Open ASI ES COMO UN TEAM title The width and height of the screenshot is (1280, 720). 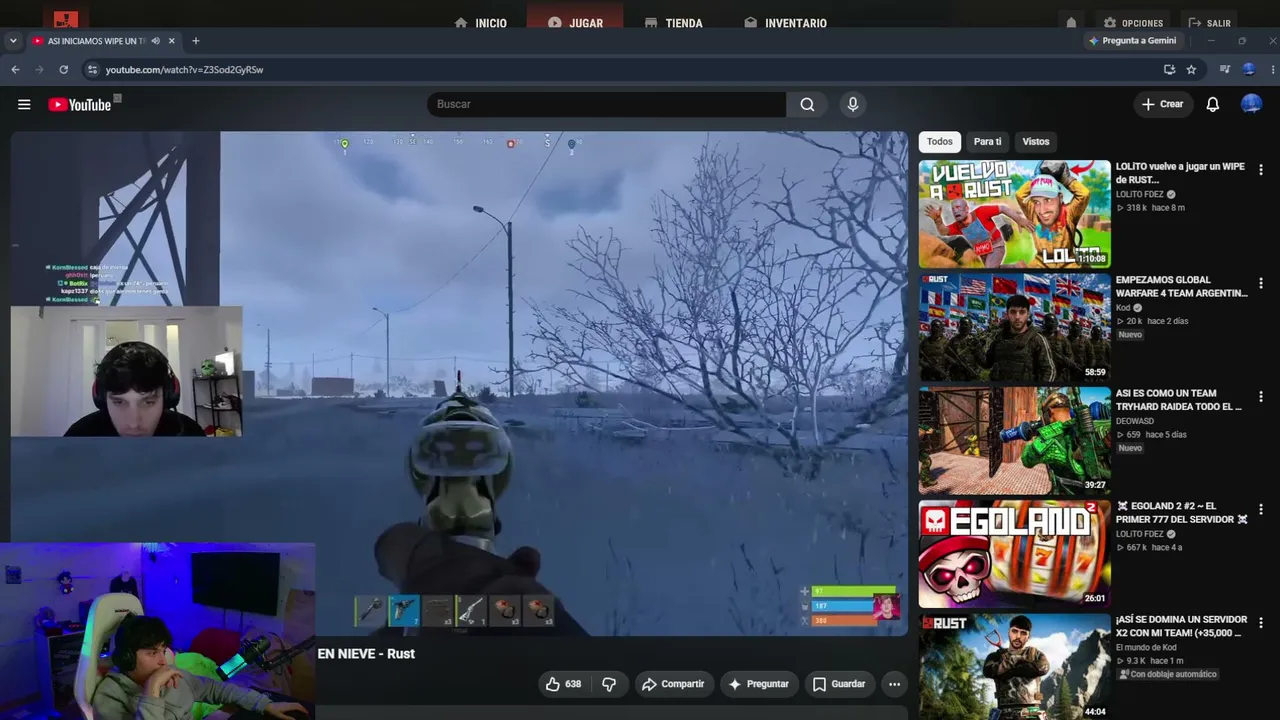click(x=1178, y=400)
